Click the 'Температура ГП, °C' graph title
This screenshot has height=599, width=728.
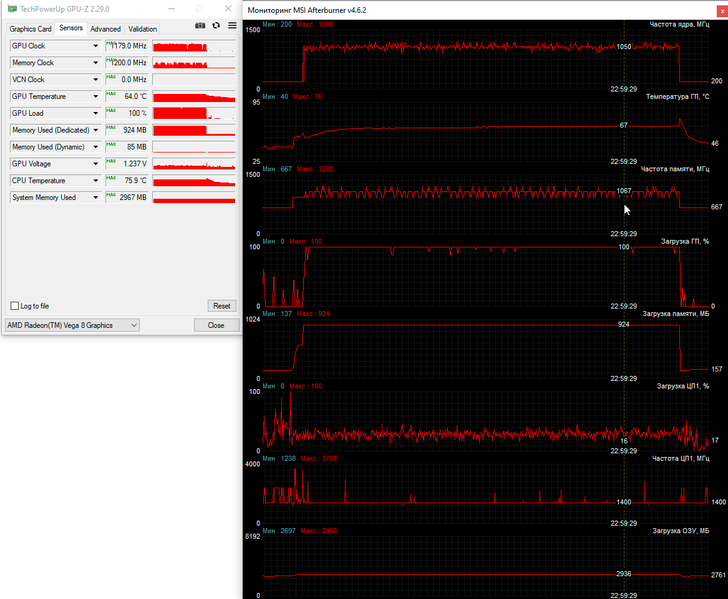[677, 97]
